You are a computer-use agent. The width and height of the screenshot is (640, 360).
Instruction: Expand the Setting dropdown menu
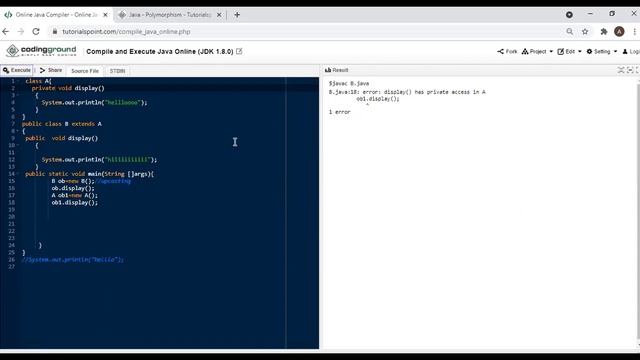click(602, 51)
